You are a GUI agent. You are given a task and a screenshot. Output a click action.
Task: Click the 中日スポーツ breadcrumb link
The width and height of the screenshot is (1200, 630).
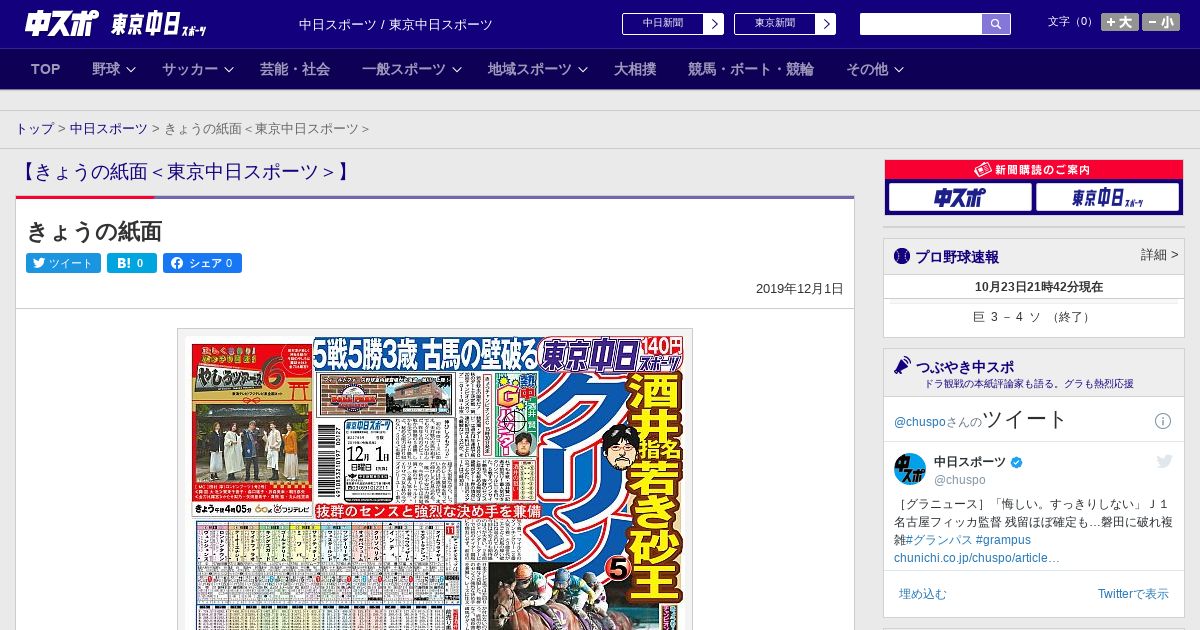pos(109,129)
